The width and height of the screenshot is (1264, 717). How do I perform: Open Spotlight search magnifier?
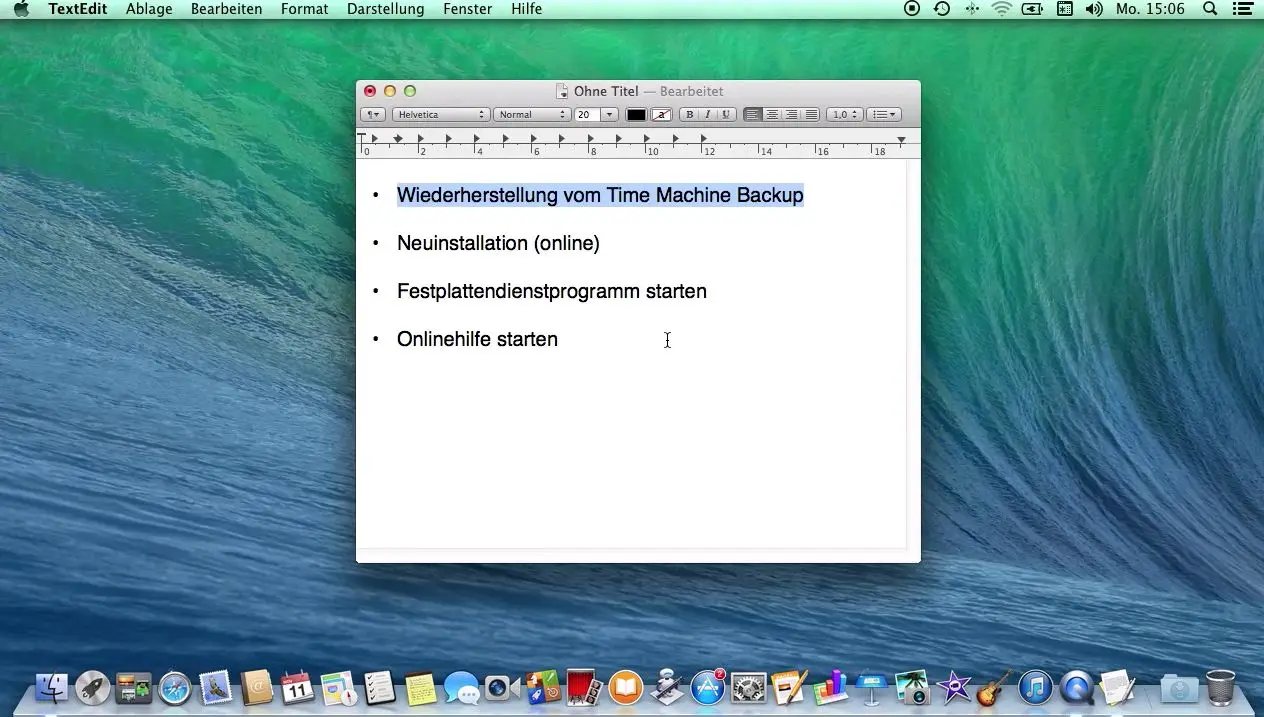click(1210, 9)
